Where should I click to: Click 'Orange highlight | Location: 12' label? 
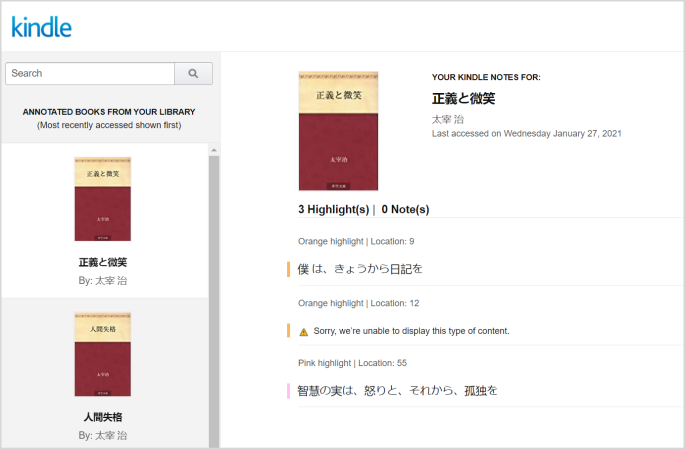click(359, 303)
